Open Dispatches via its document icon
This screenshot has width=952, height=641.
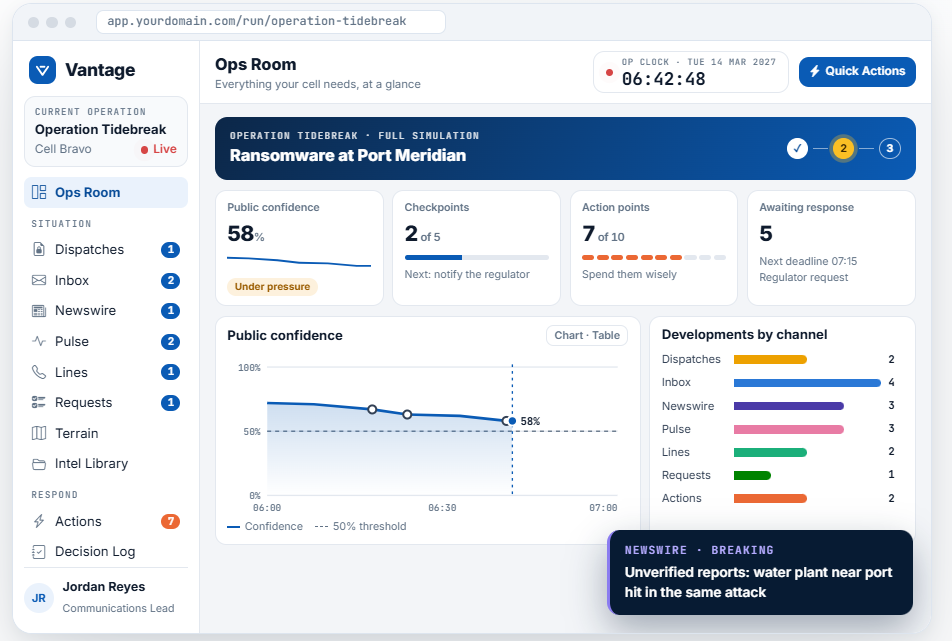[39, 249]
